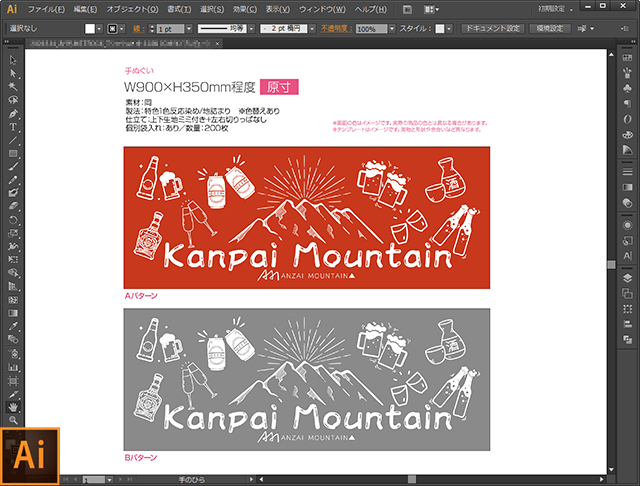Click the red Aパターン design artwork
Screen dimensions: 640x486
coord(307,217)
